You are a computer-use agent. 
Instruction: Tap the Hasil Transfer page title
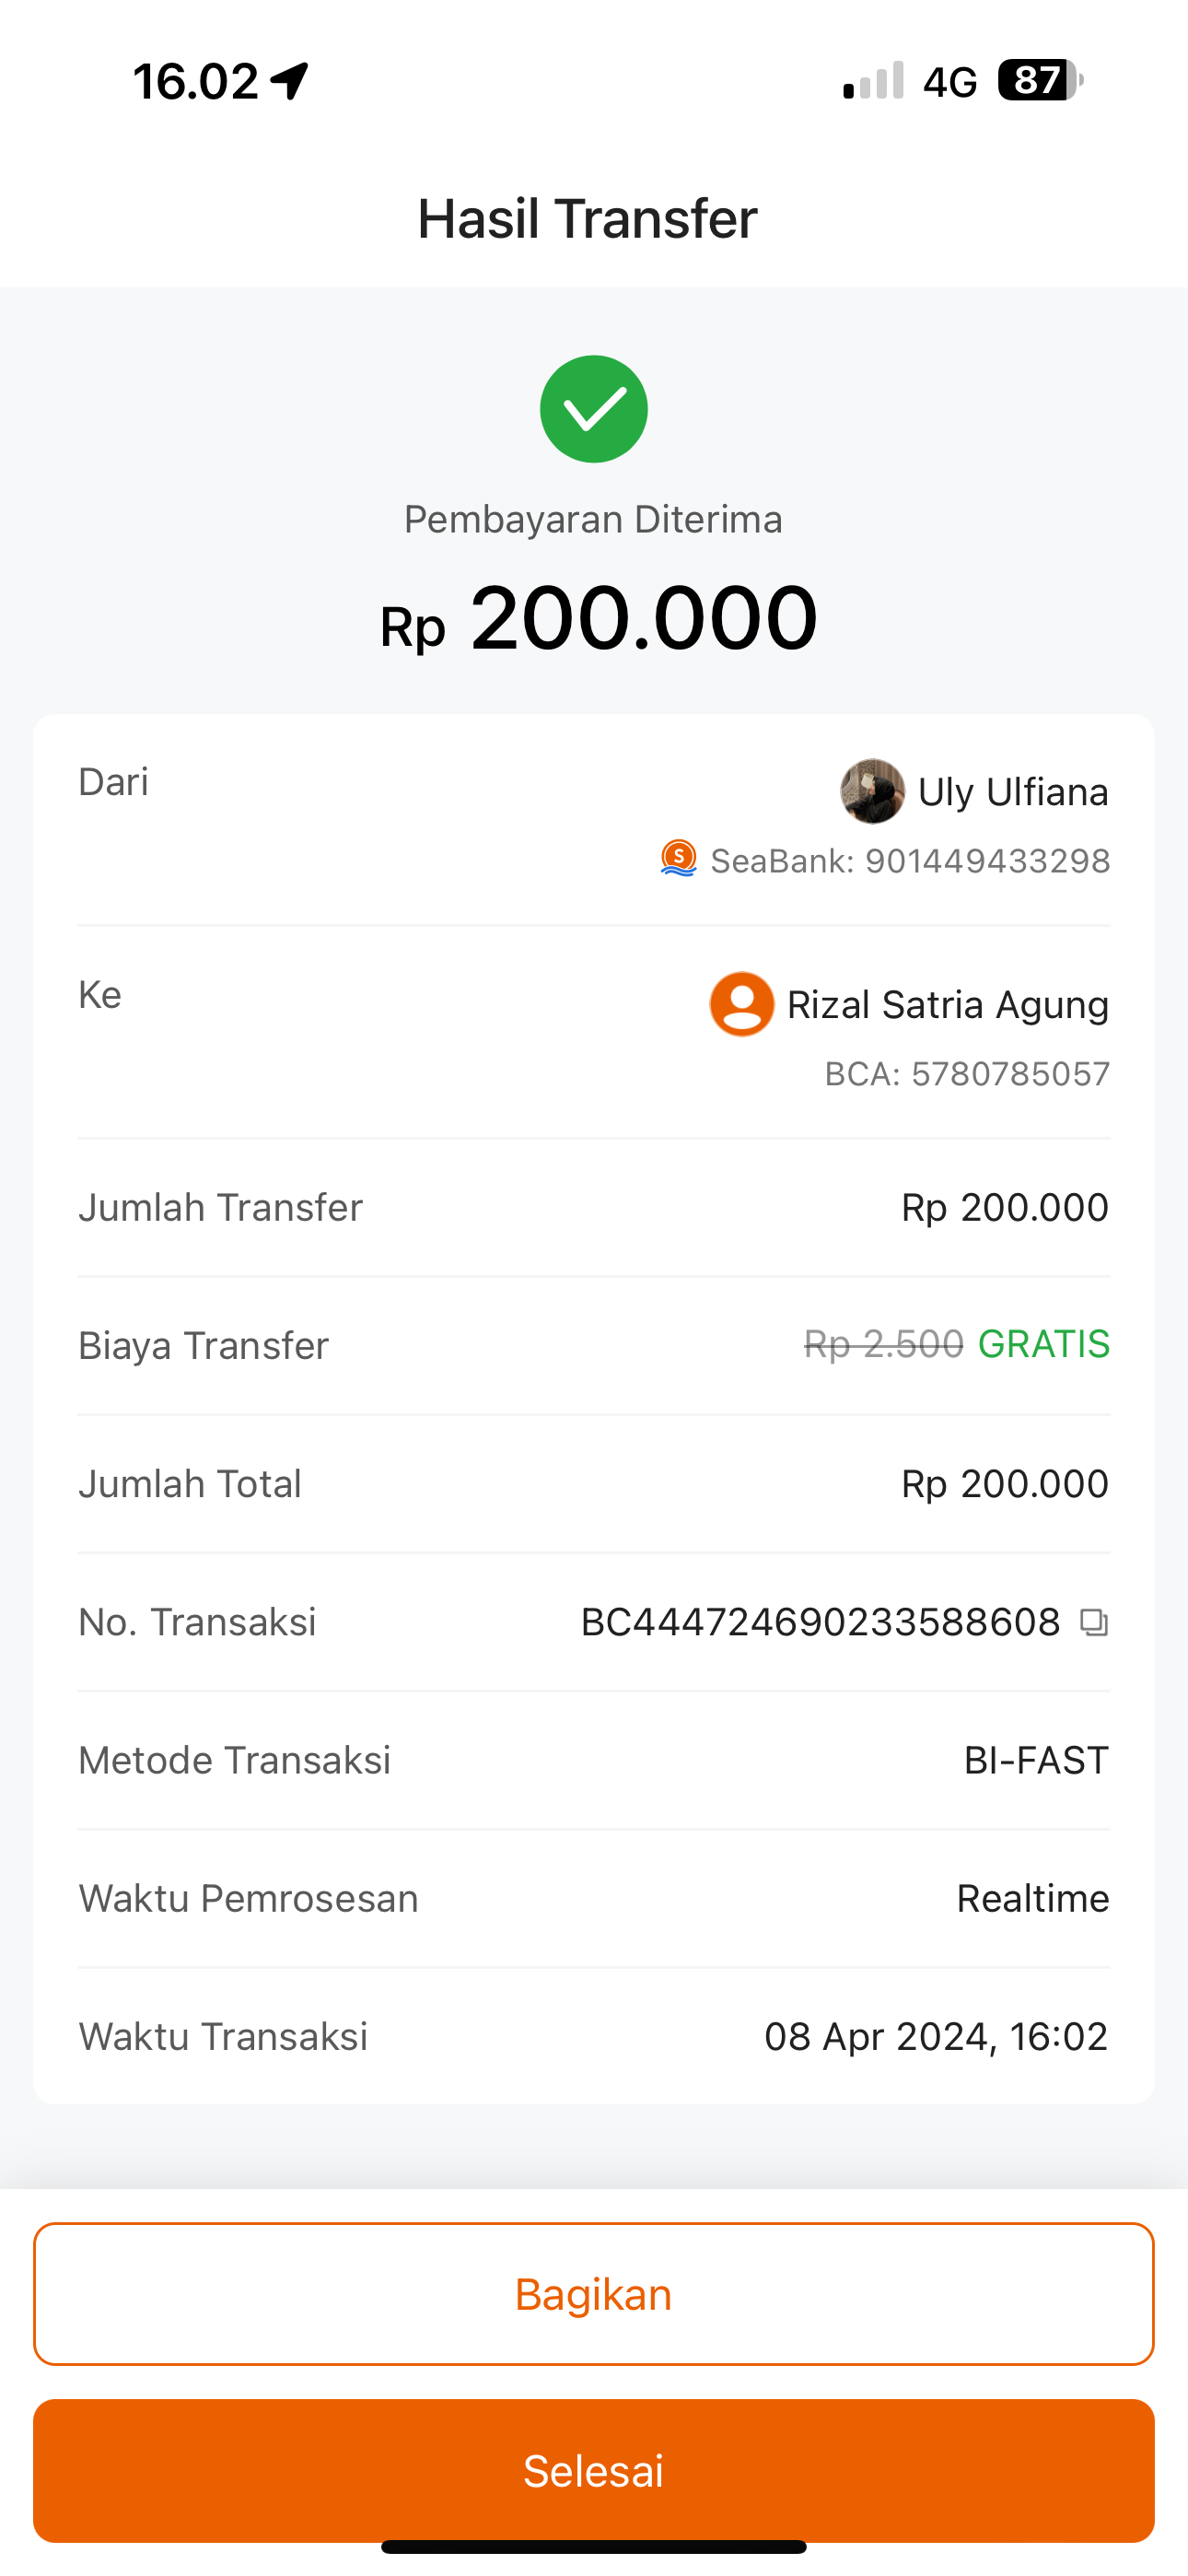(x=588, y=219)
